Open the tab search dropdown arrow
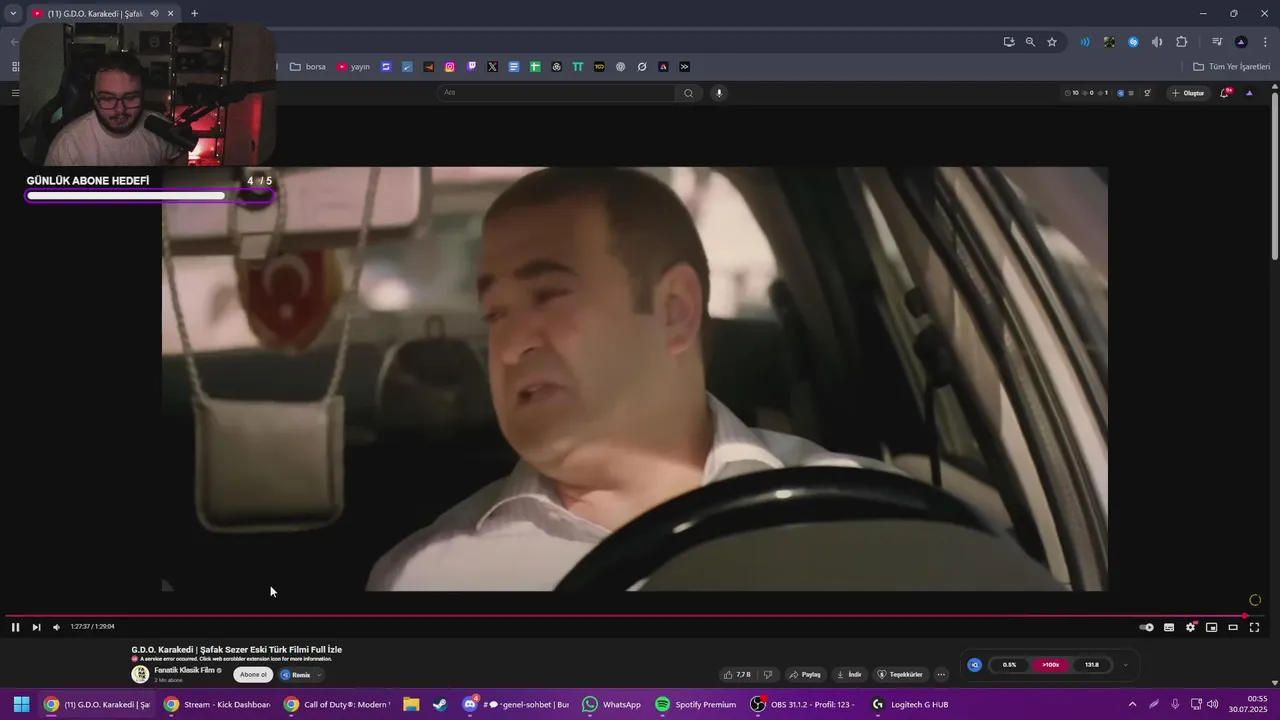The height and width of the screenshot is (720, 1280). 13,14
